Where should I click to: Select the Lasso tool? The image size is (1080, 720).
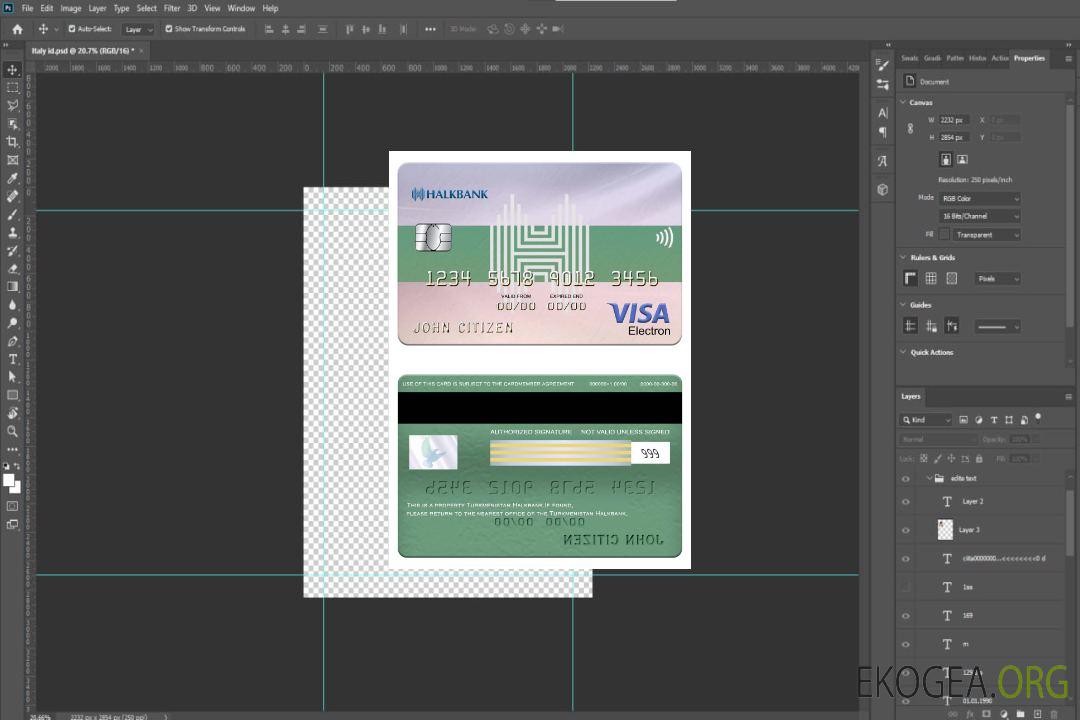click(x=12, y=105)
